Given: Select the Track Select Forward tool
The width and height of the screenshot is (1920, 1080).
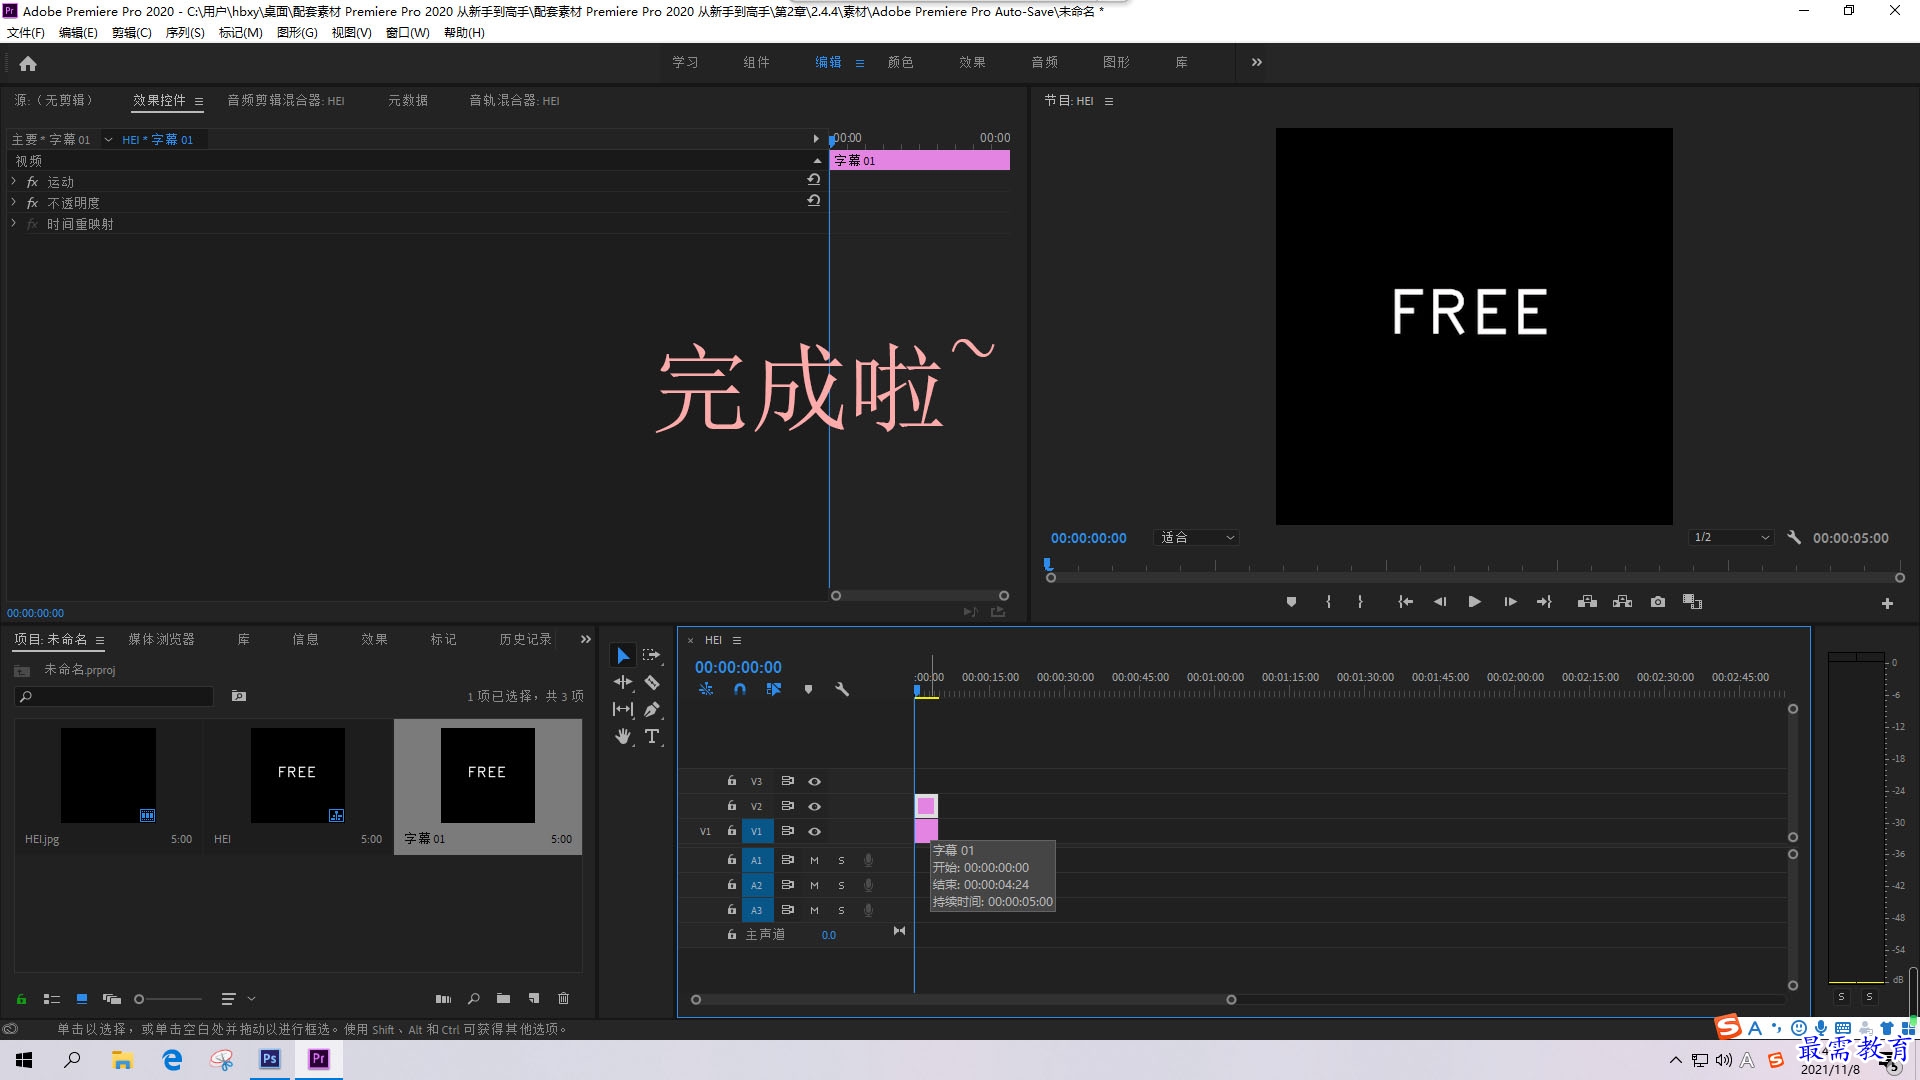Looking at the screenshot, I should [651, 655].
